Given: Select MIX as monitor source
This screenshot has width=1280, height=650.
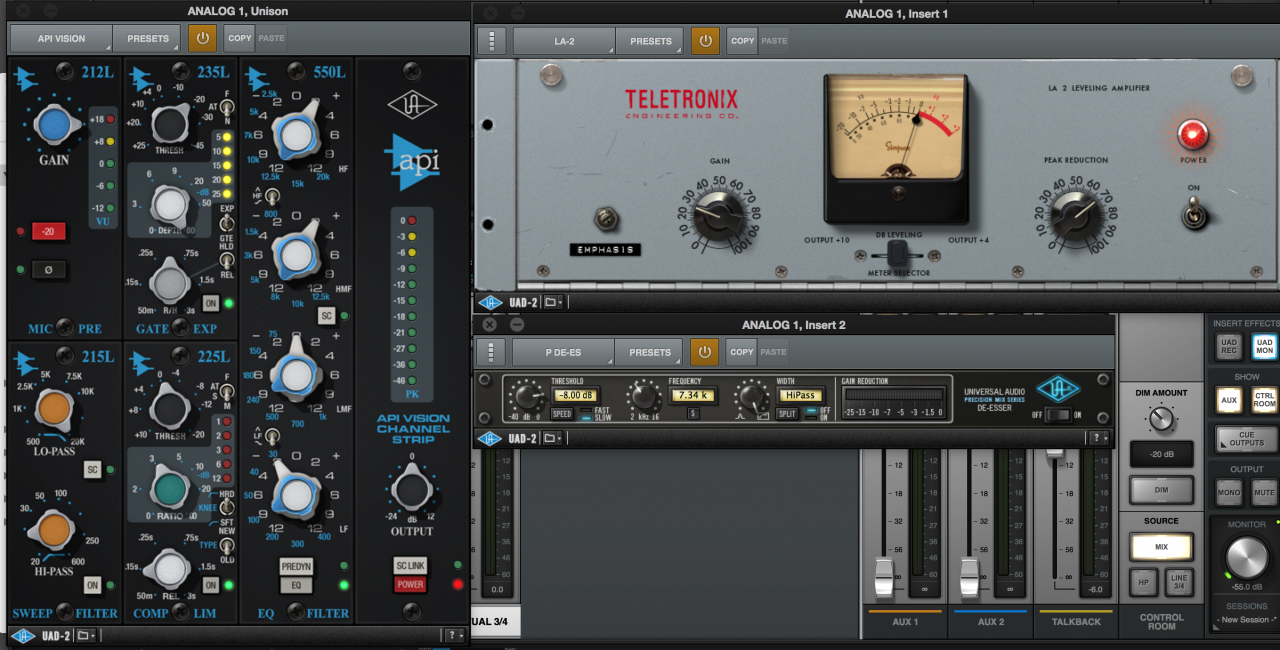Looking at the screenshot, I should point(1161,547).
